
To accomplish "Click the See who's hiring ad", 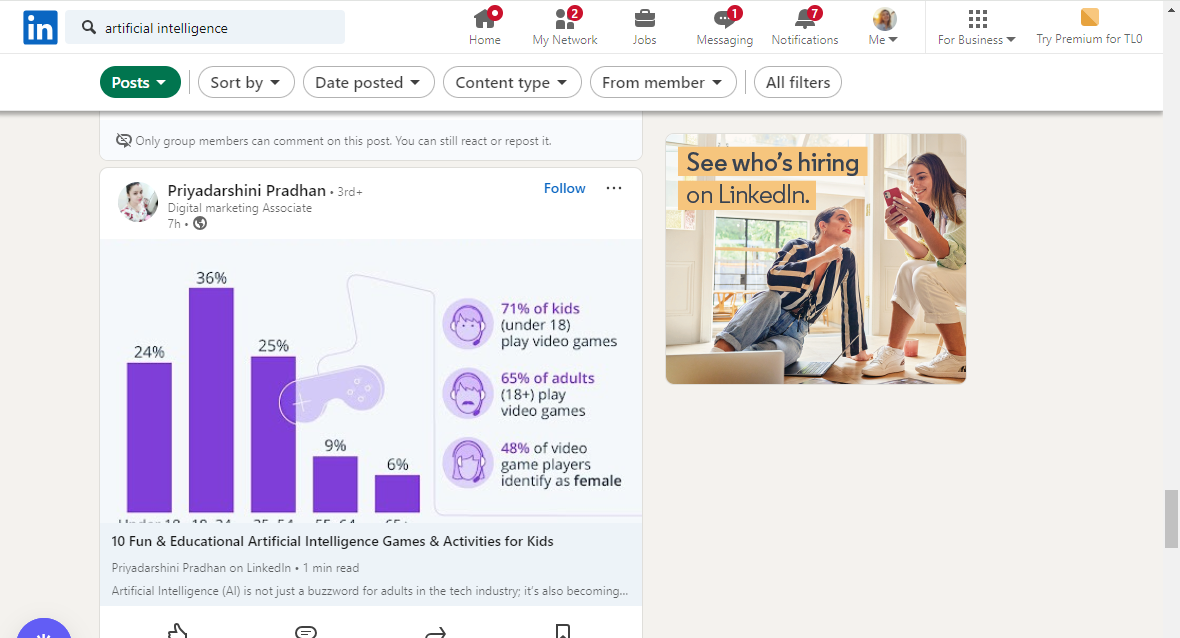I will [x=816, y=259].
